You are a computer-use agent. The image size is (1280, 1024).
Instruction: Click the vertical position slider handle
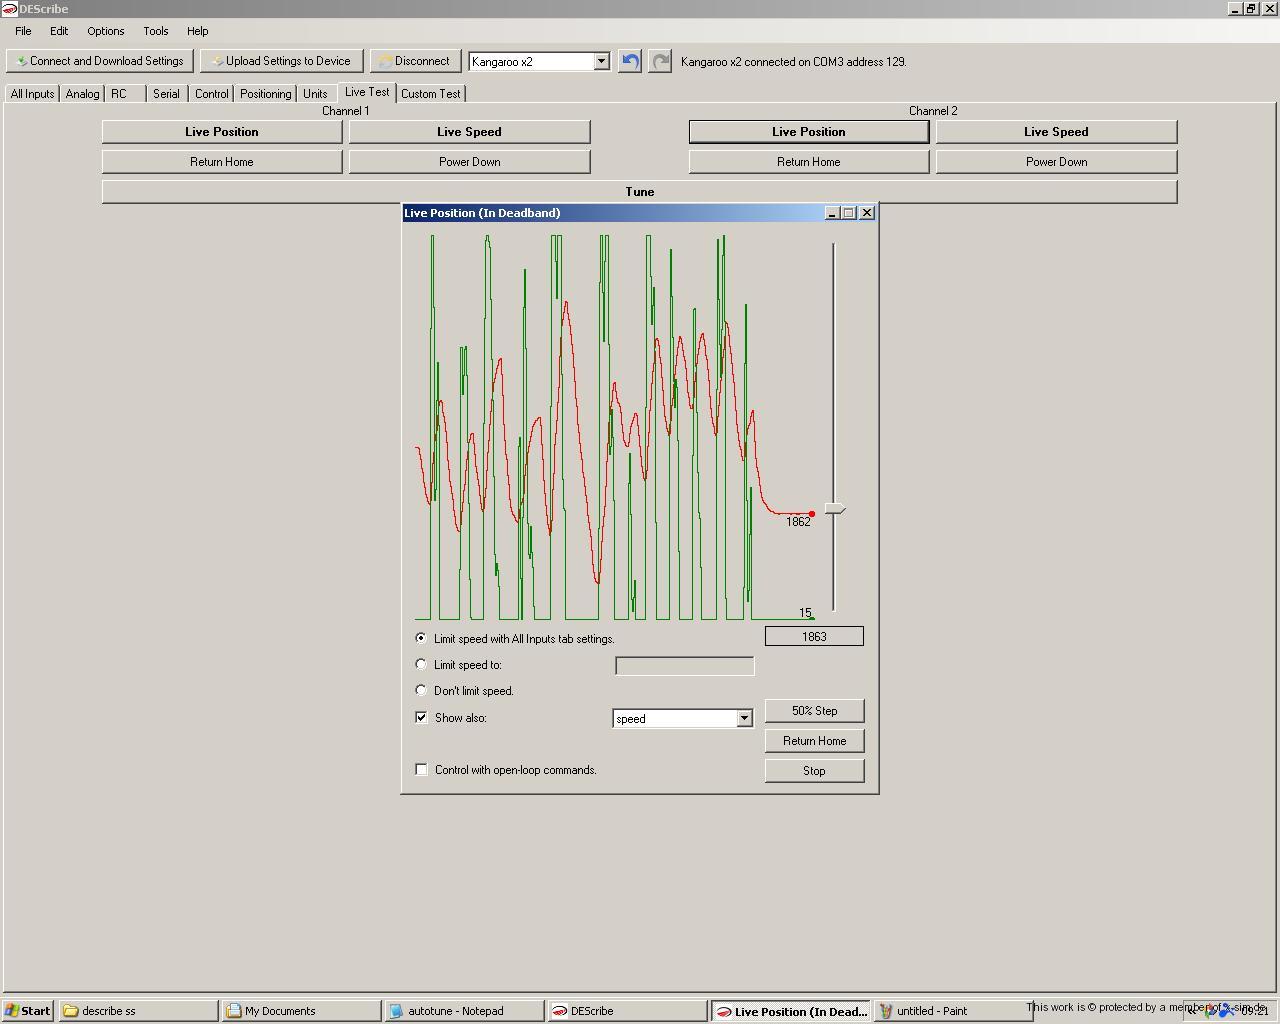coord(834,510)
